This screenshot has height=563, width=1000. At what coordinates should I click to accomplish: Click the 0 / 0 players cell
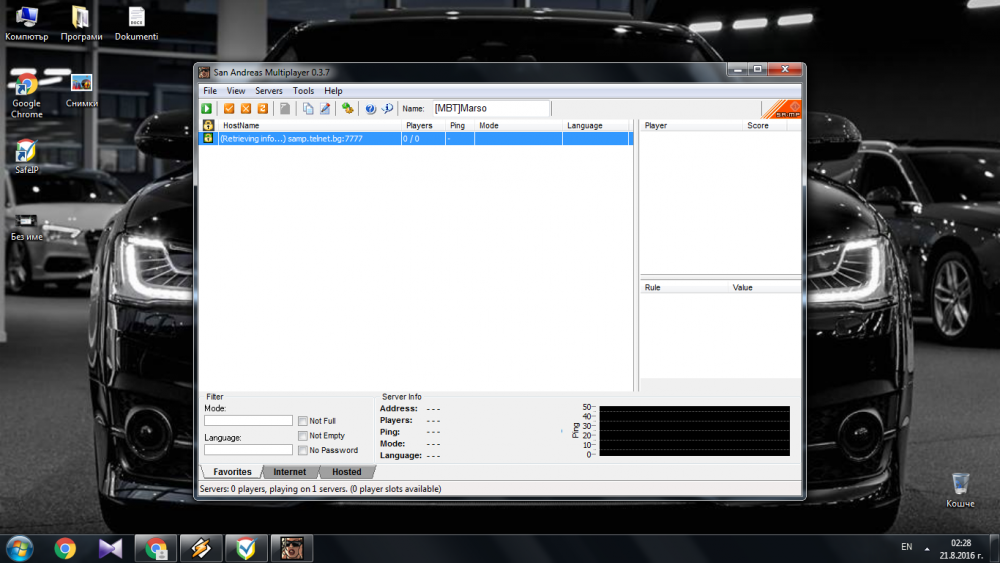(423, 138)
